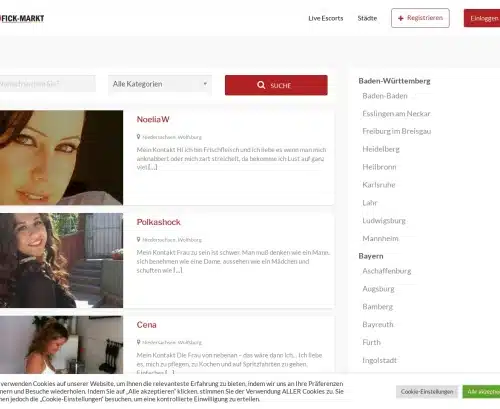Click the Registrieren button

pos(420,18)
